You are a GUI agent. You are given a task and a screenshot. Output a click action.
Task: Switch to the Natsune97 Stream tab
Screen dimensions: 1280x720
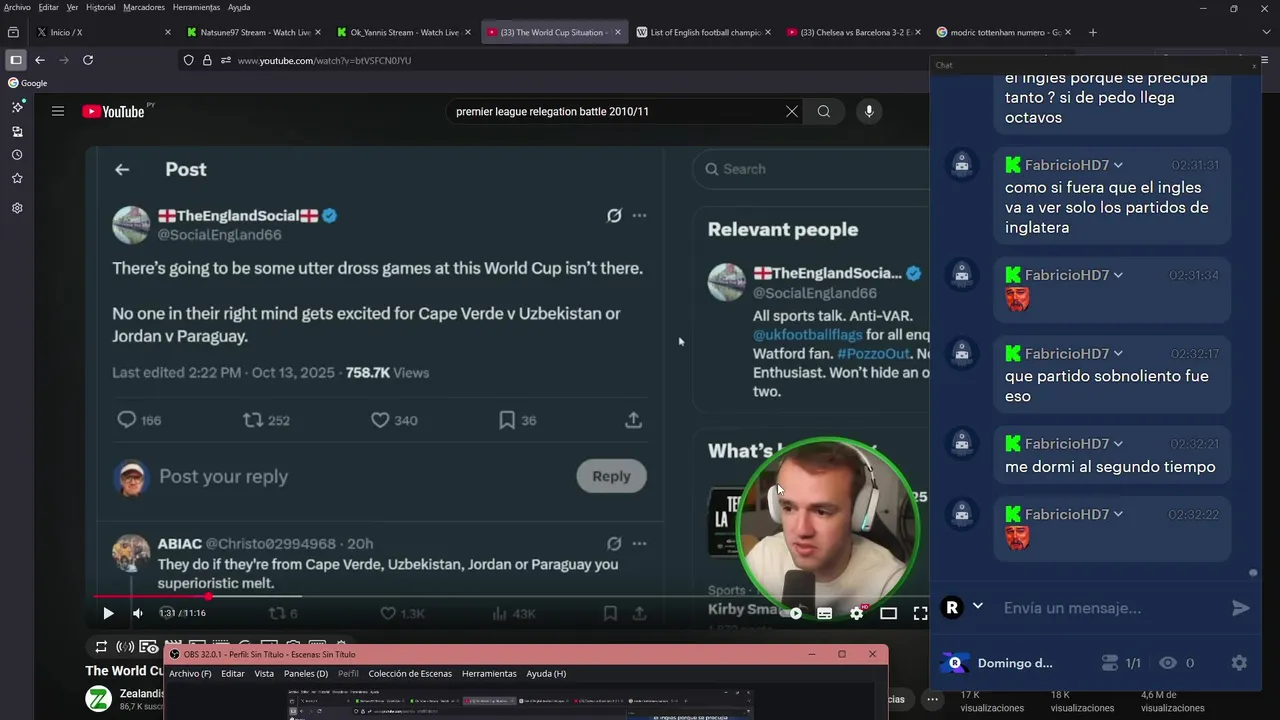coord(255,32)
